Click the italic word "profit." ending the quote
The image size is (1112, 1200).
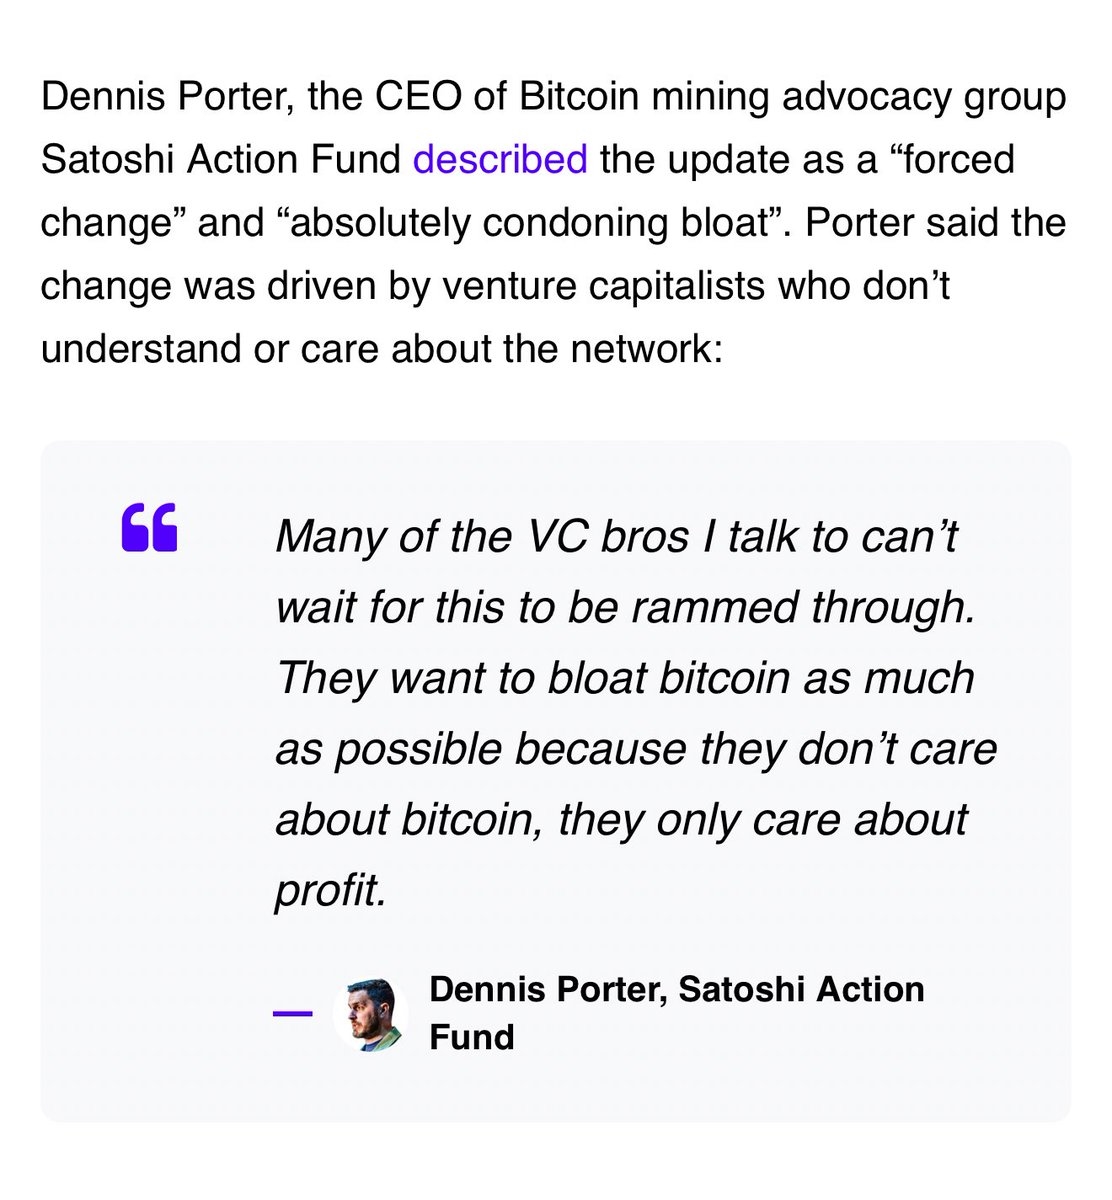tap(330, 888)
